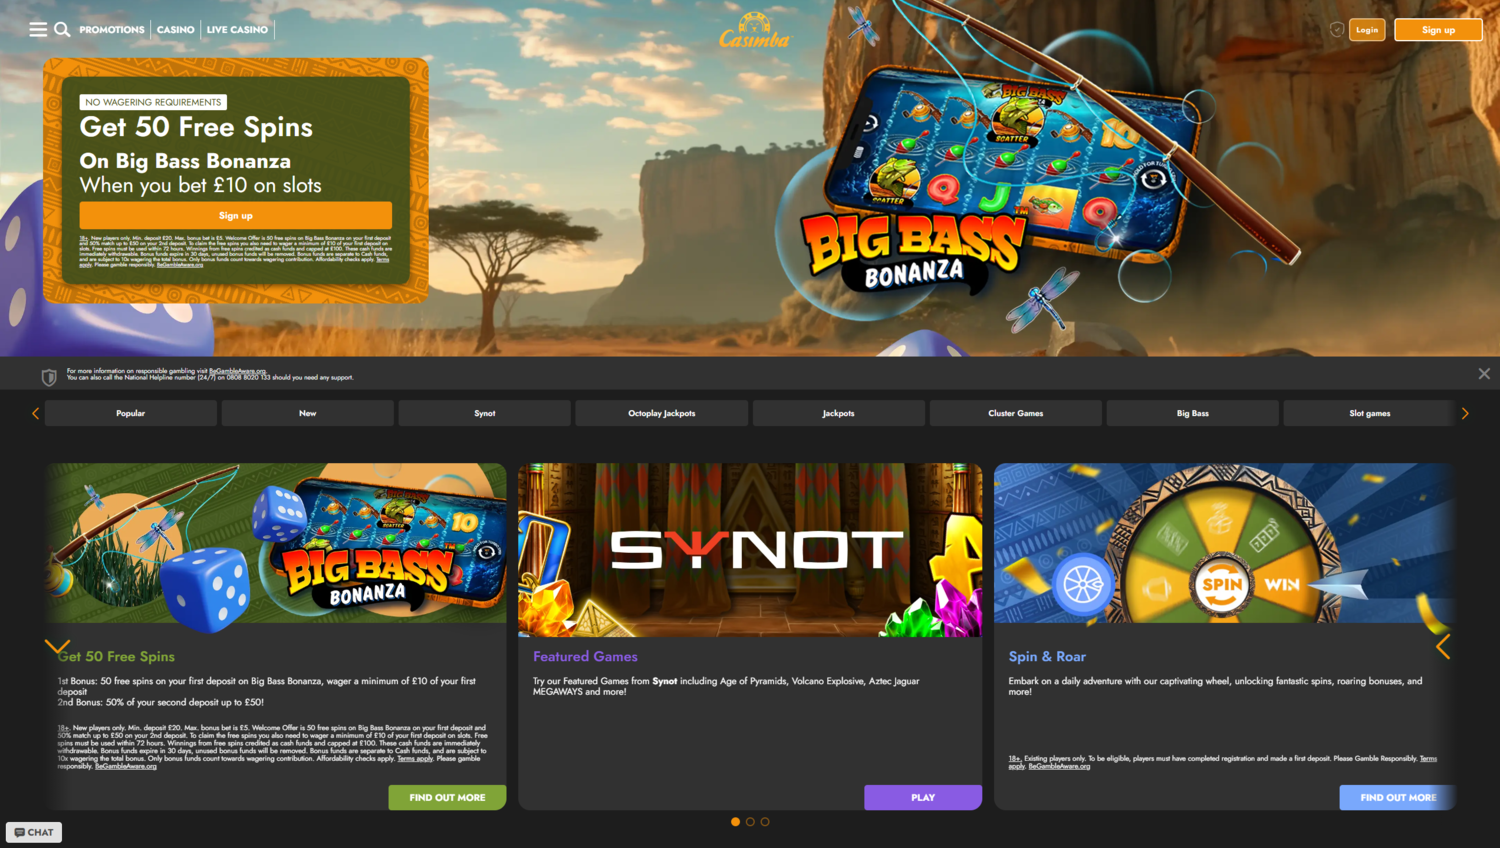Select the second carousel page dot

tap(750, 822)
